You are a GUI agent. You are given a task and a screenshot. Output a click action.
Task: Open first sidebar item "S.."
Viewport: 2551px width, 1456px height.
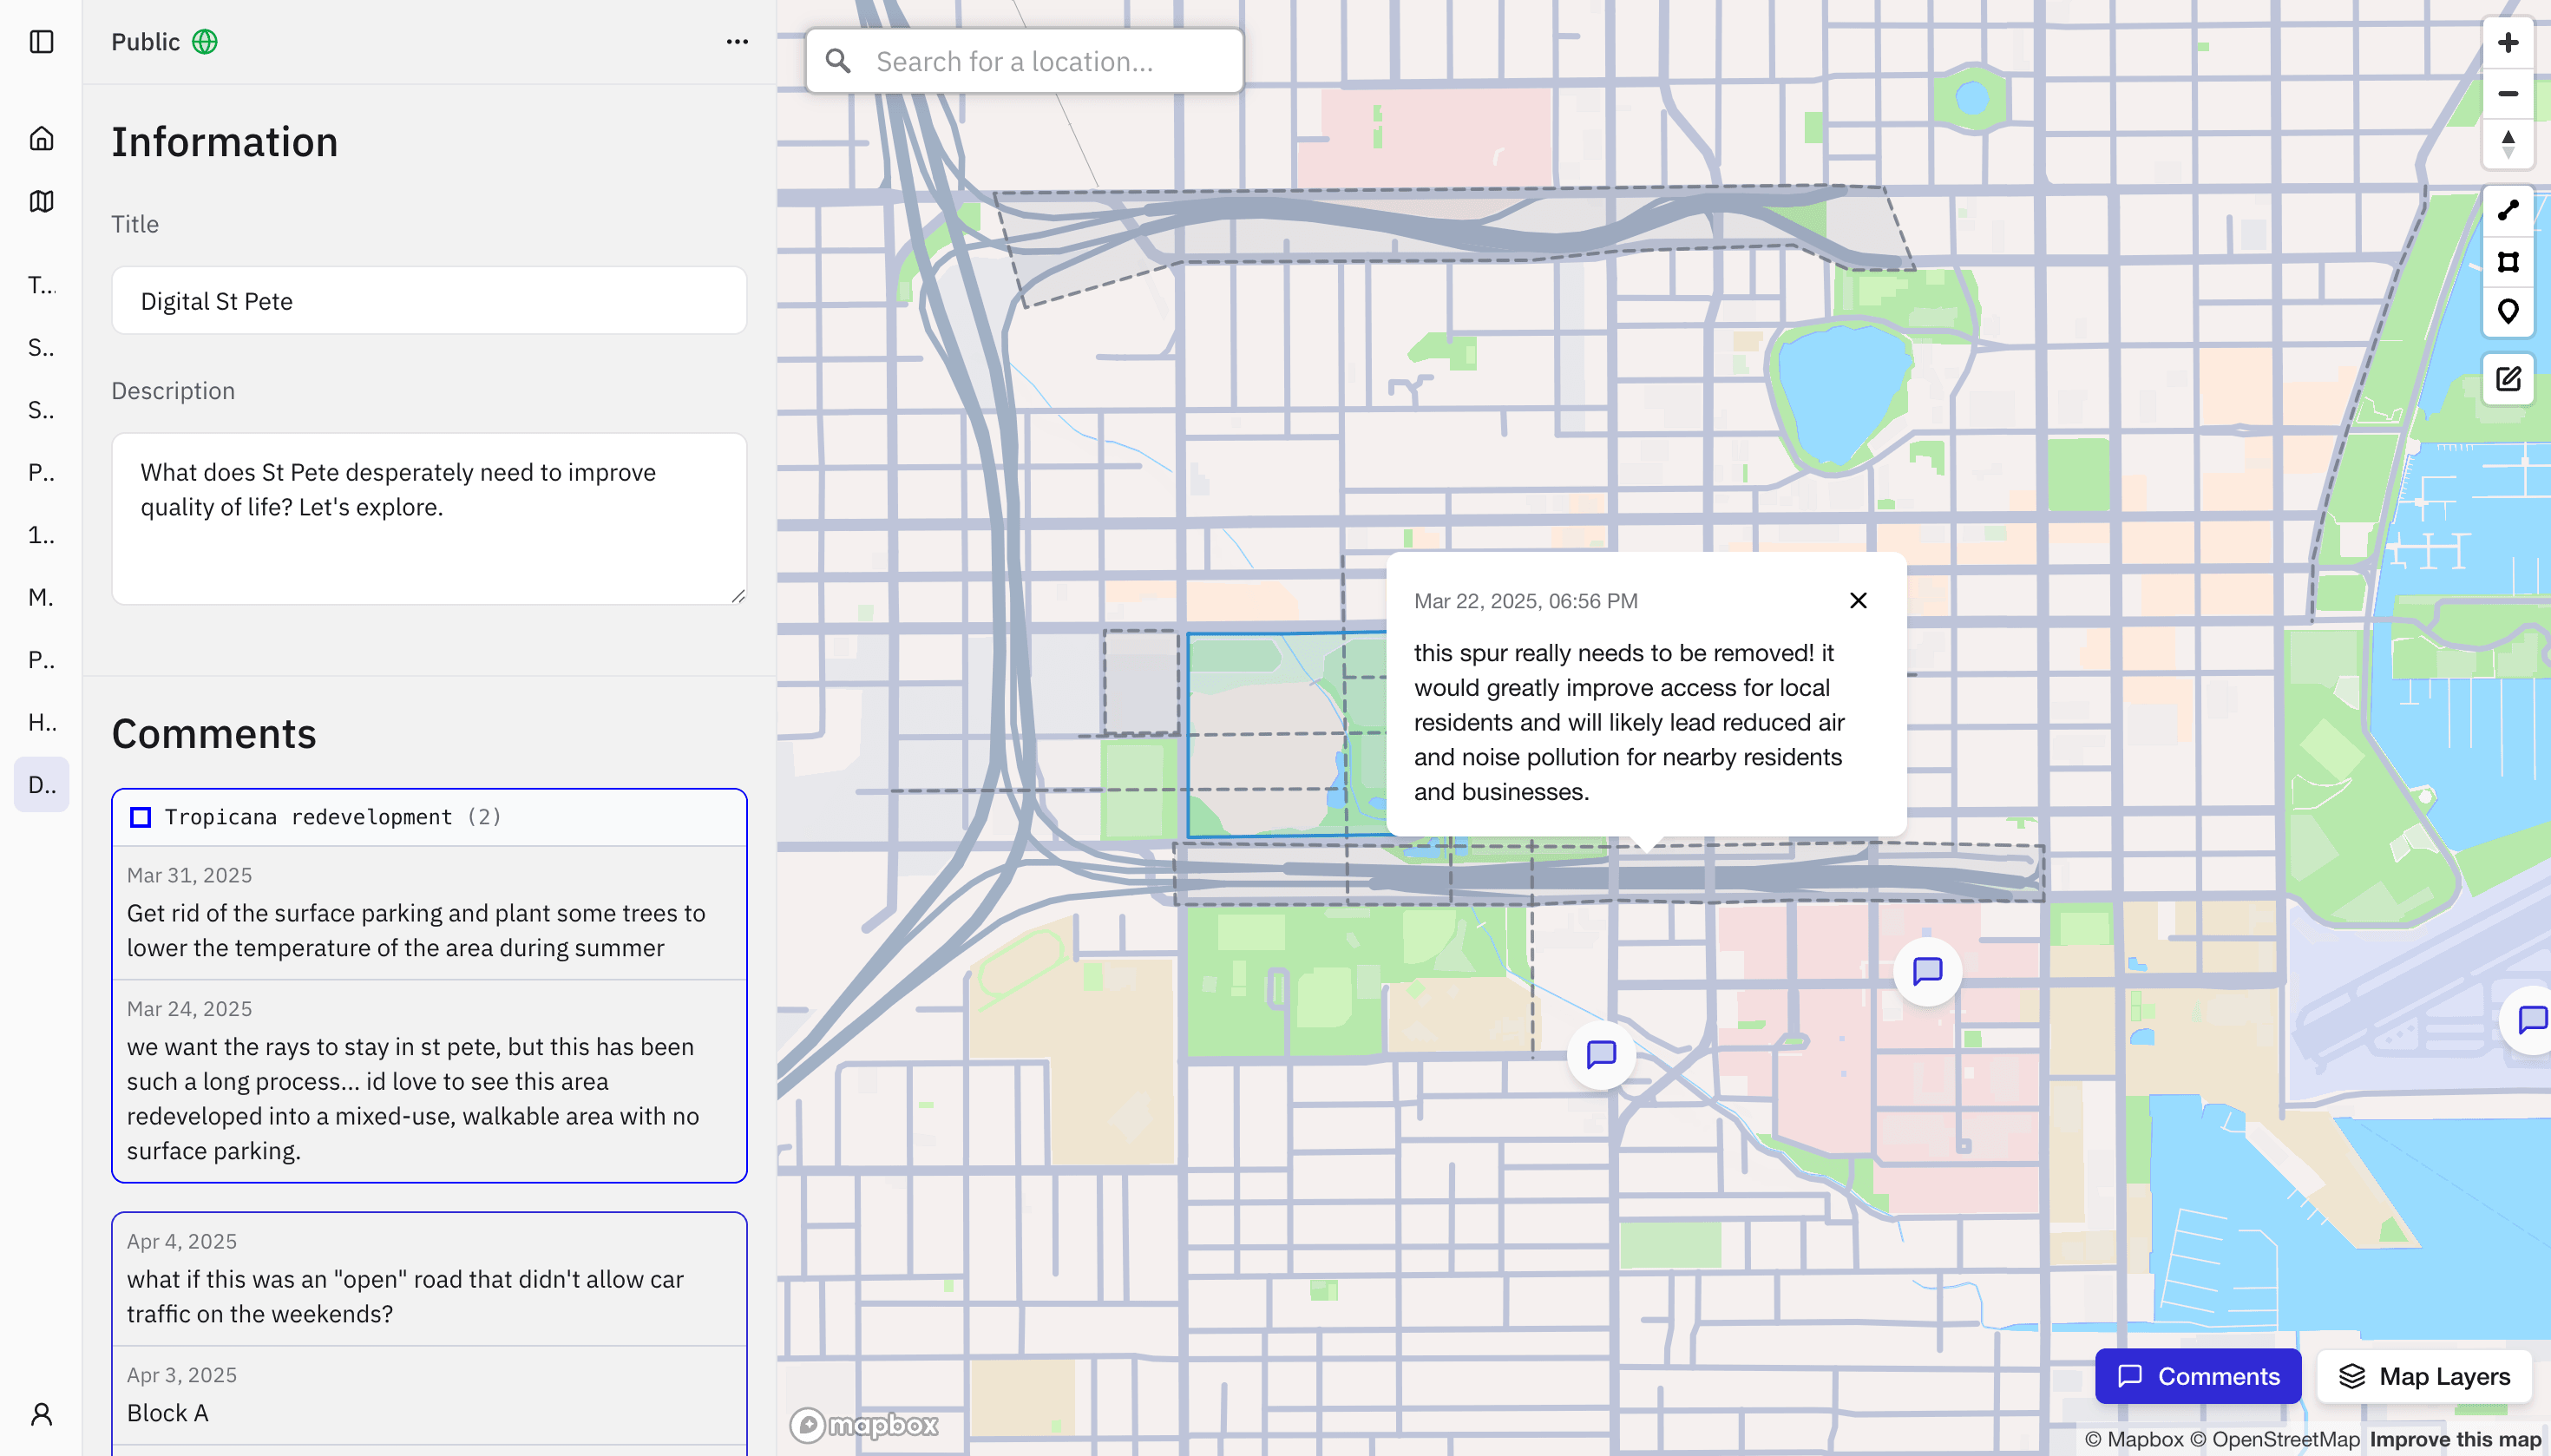(x=41, y=347)
